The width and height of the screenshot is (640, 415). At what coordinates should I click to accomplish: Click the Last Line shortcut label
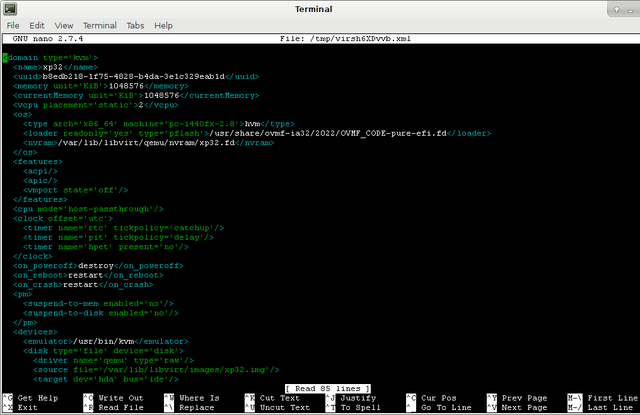pyautogui.click(x=610, y=407)
